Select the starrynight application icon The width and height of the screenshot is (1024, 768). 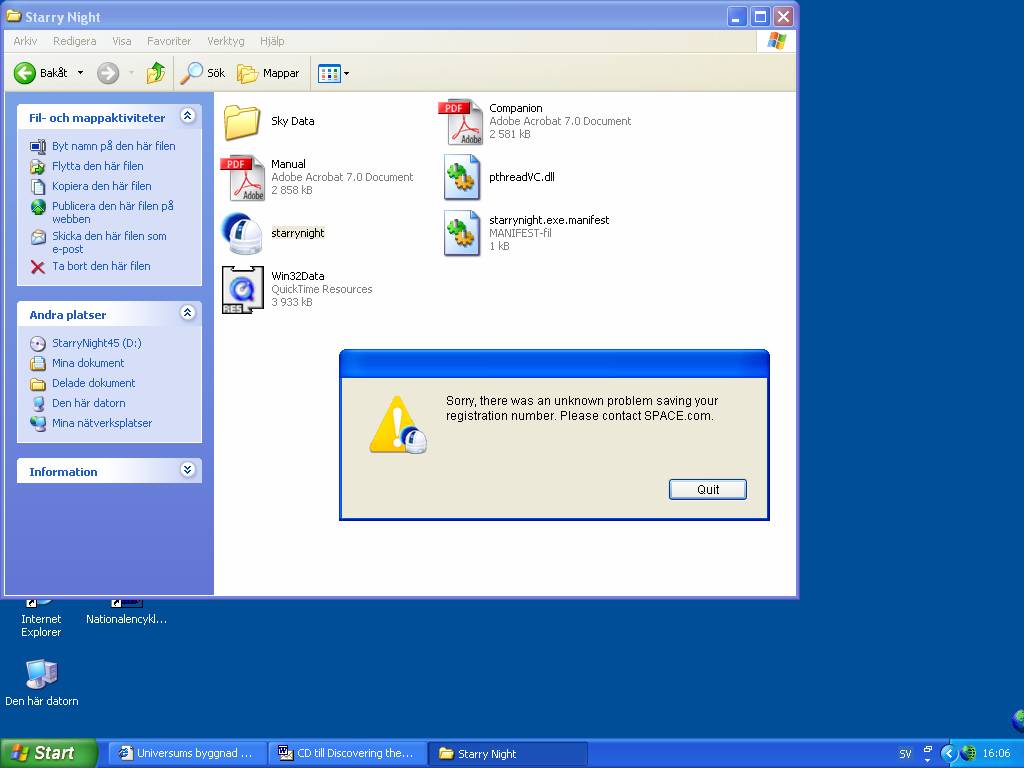[x=242, y=233]
